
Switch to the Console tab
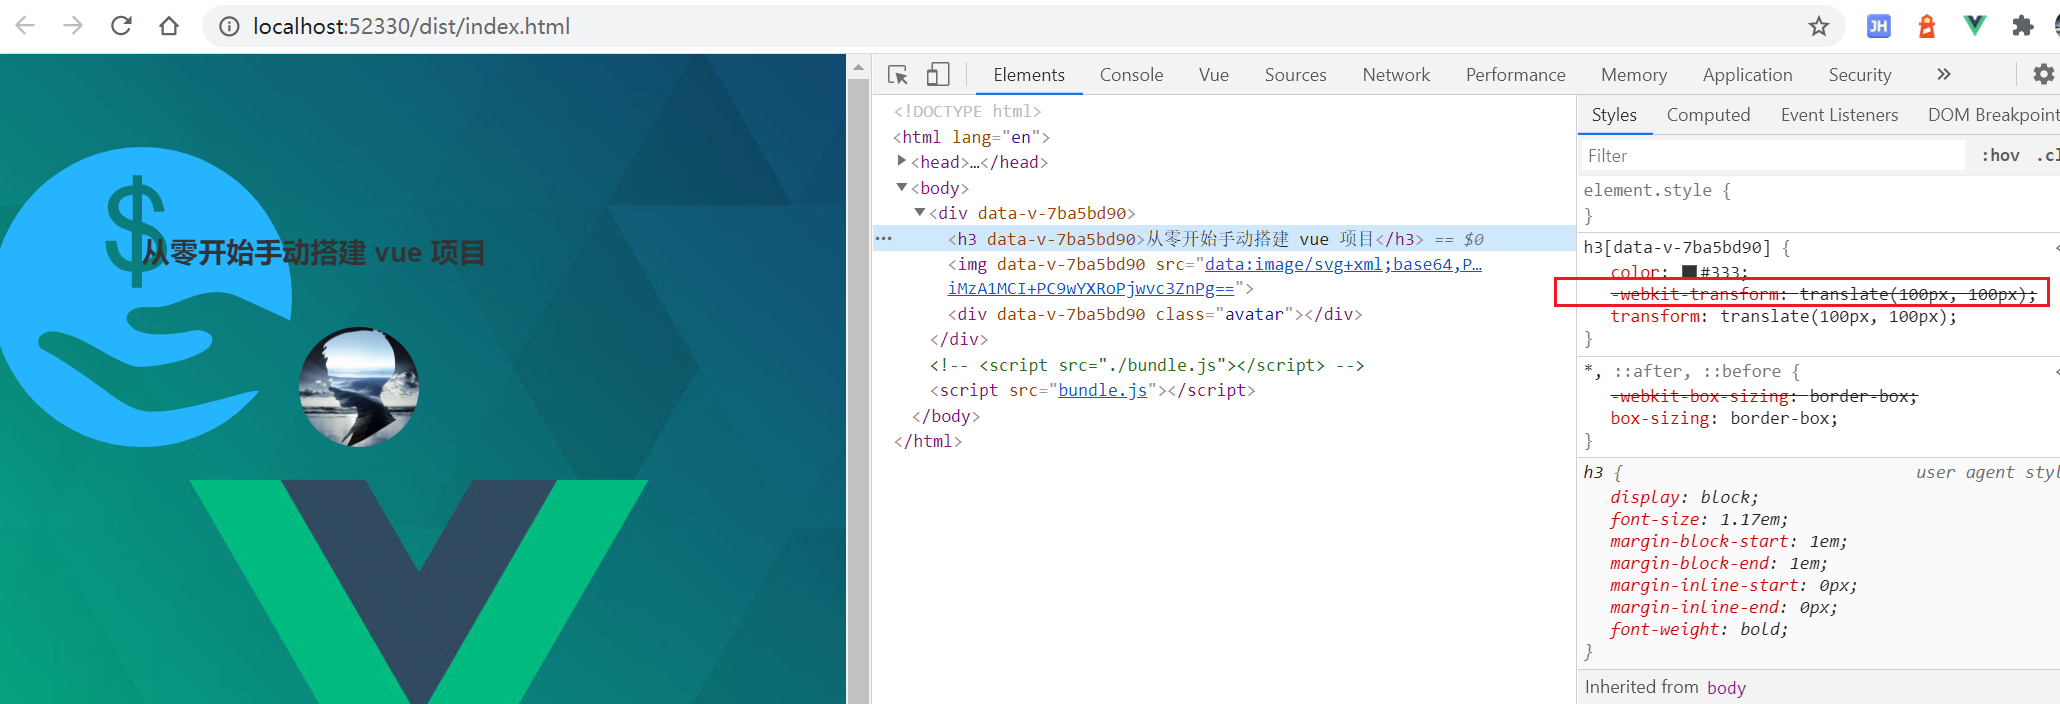click(x=1131, y=75)
